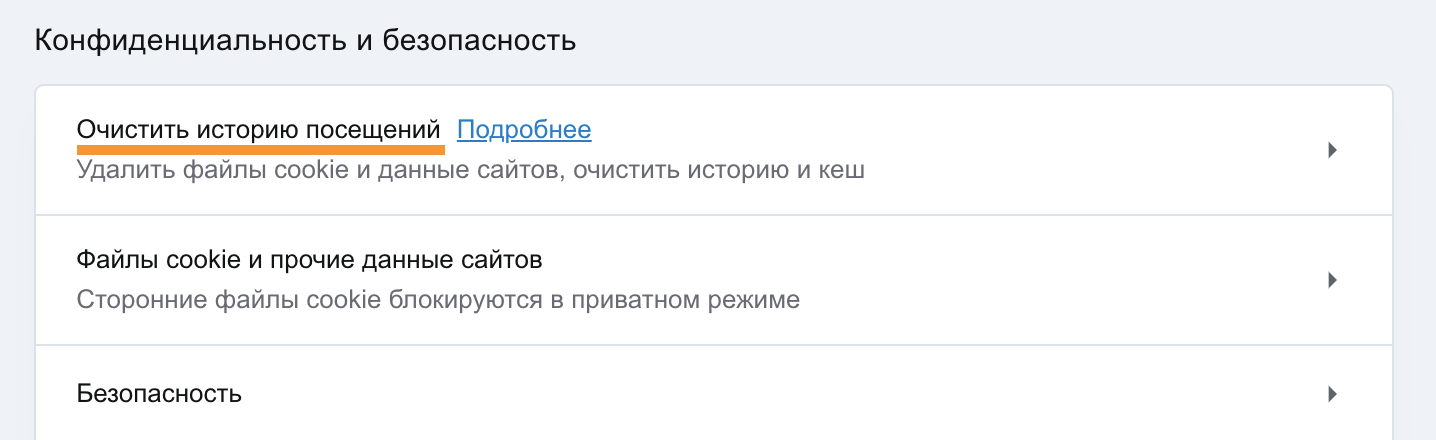Click the Конфиденциальность и безопасность section heading
Image resolution: width=1436 pixels, height=440 pixels.
tap(305, 41)
